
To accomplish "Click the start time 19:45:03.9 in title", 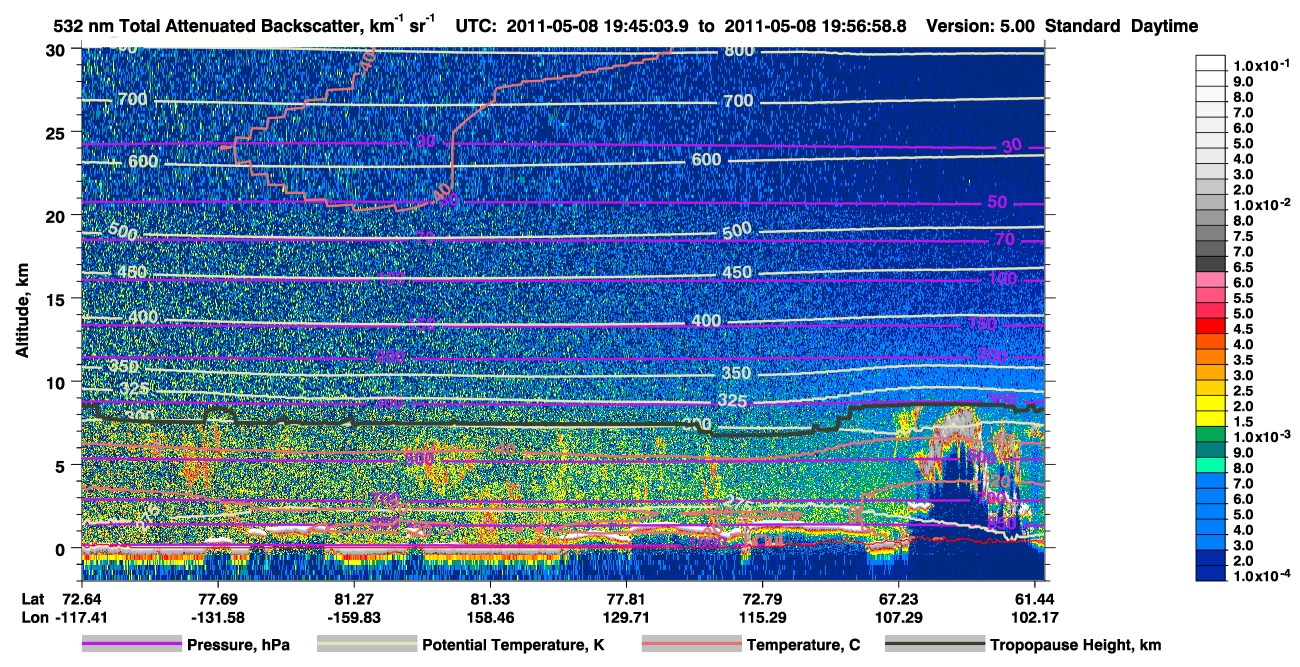I will (x=646, y=26).
